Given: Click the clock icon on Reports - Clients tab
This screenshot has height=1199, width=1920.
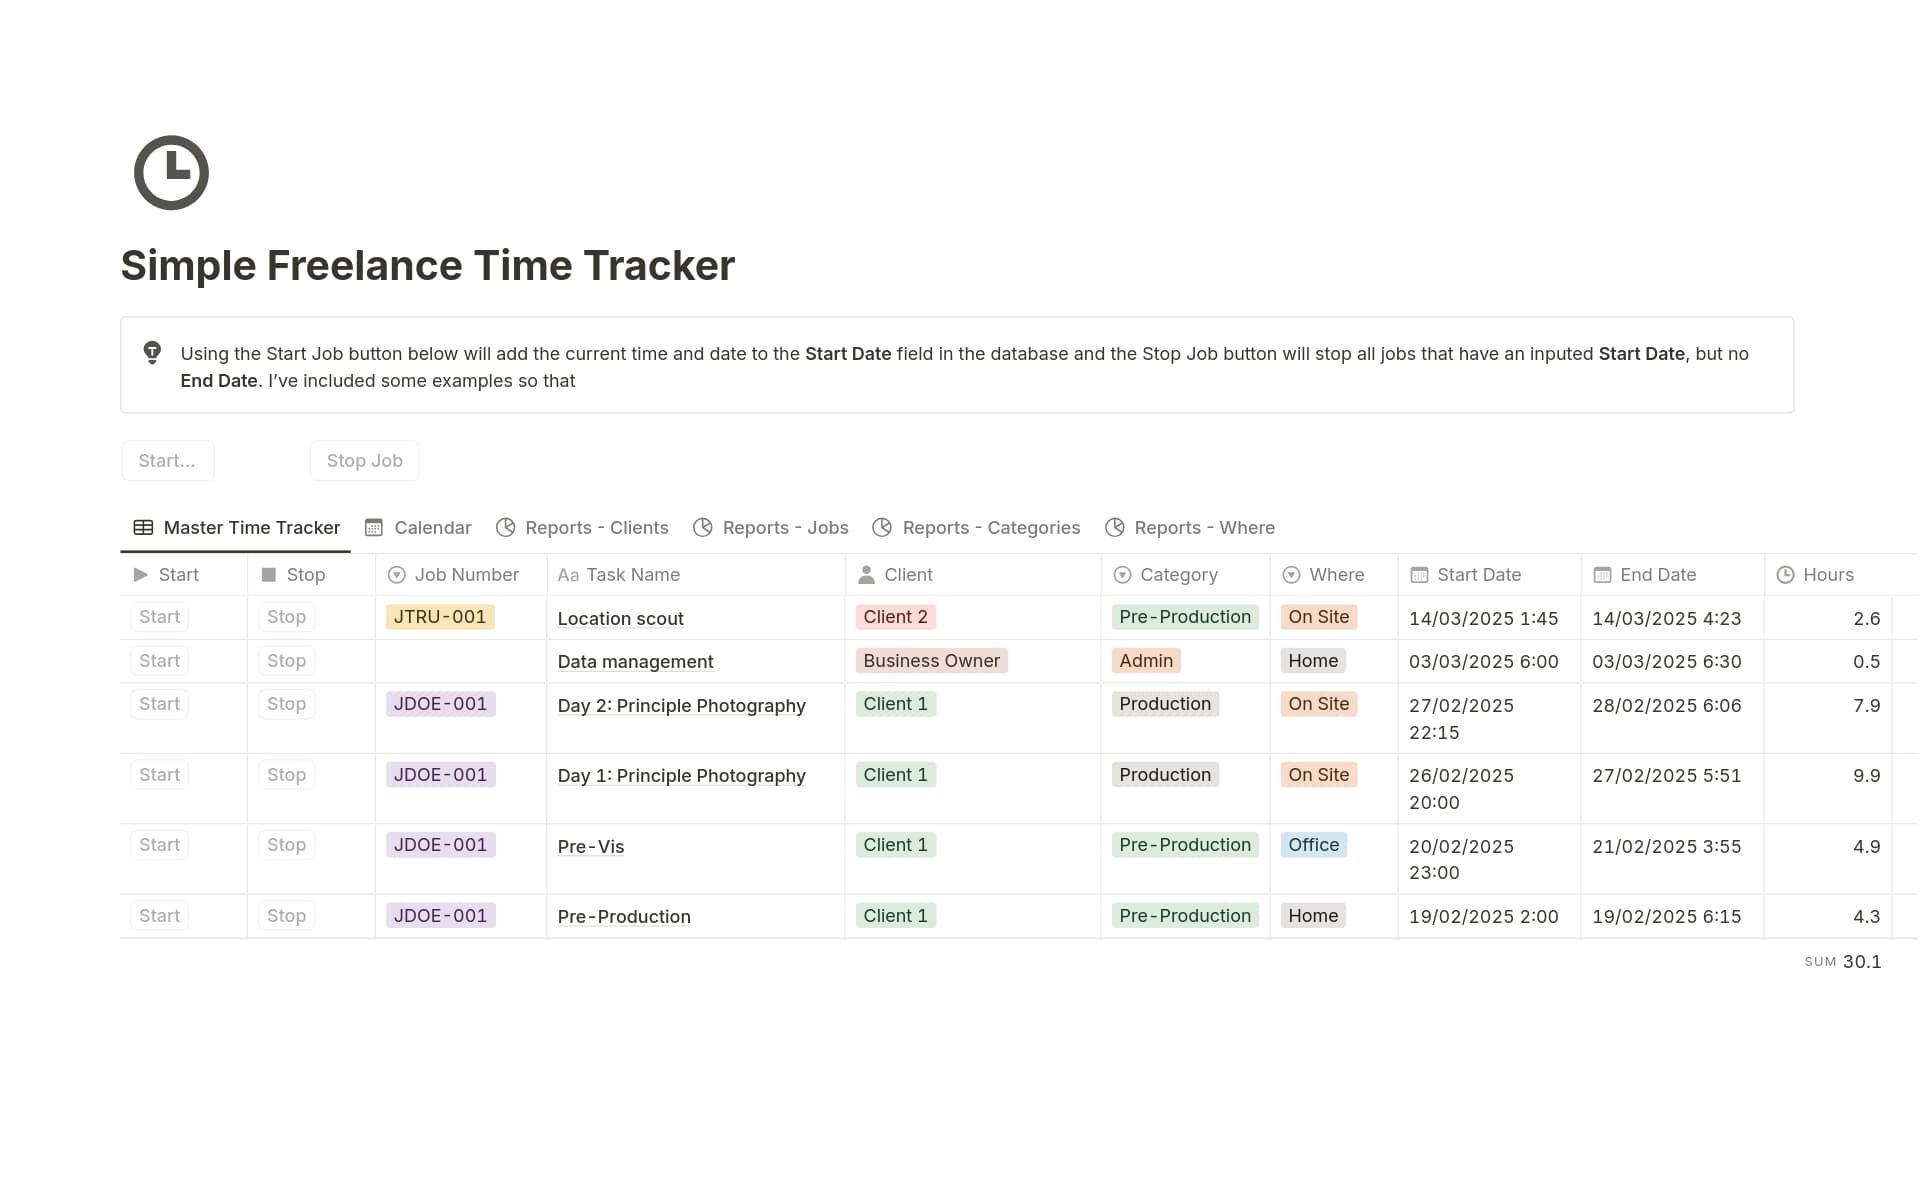Looking at the screenshot, I should click(506, 527).
